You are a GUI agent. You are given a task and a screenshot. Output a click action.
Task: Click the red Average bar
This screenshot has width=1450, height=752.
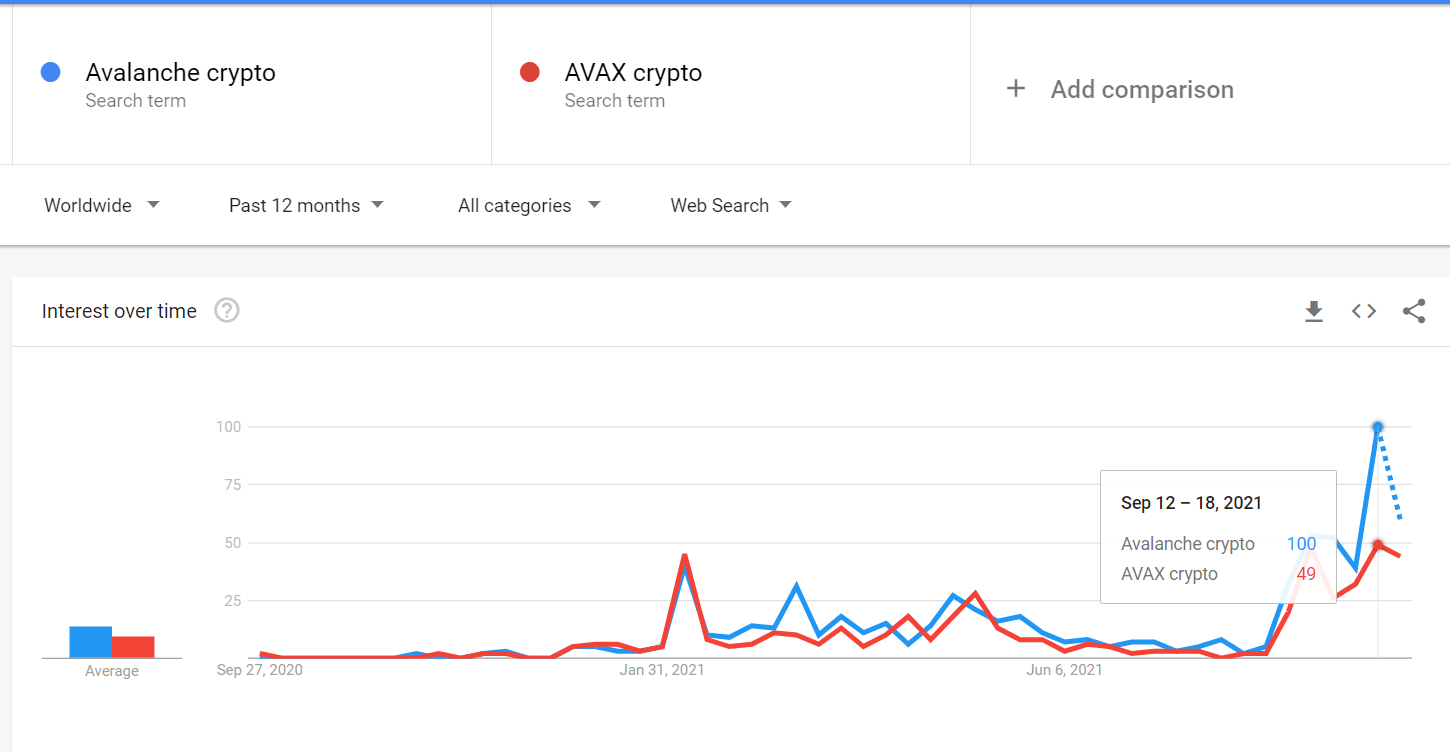133,647
